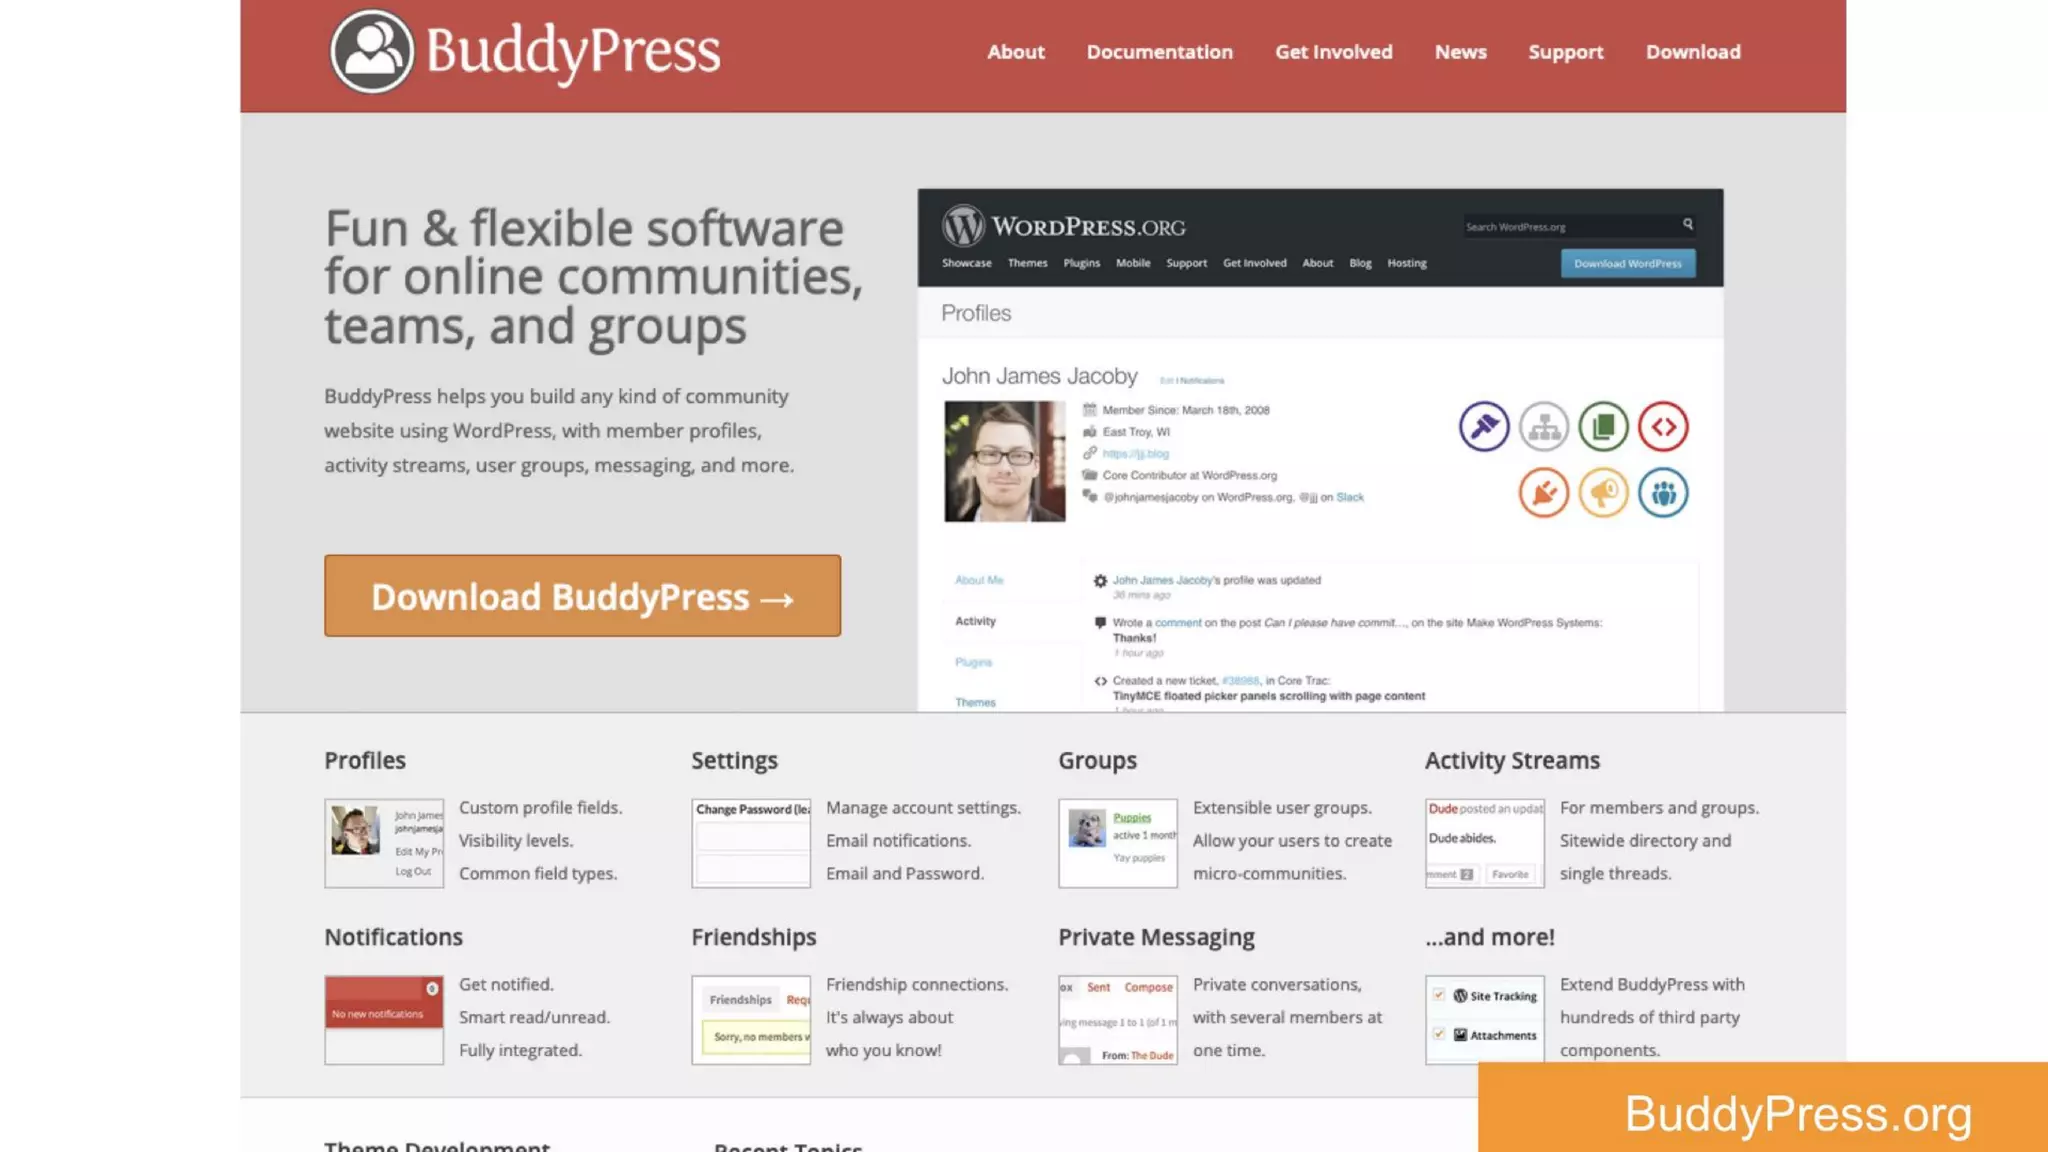The height and width of the screenshot is (1152, 2048).
Task: Open the Get Involved menu item
Action: [1333, 52]
